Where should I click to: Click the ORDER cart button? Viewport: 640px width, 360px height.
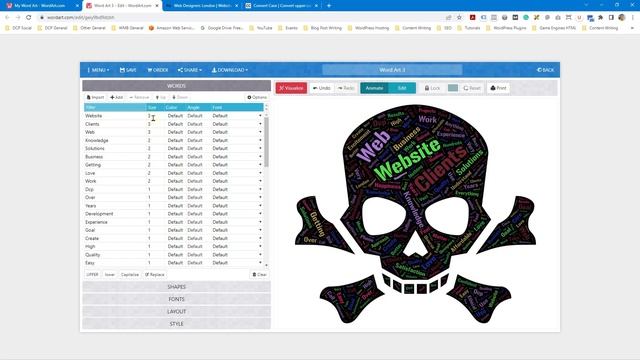(x=158, y=70)
